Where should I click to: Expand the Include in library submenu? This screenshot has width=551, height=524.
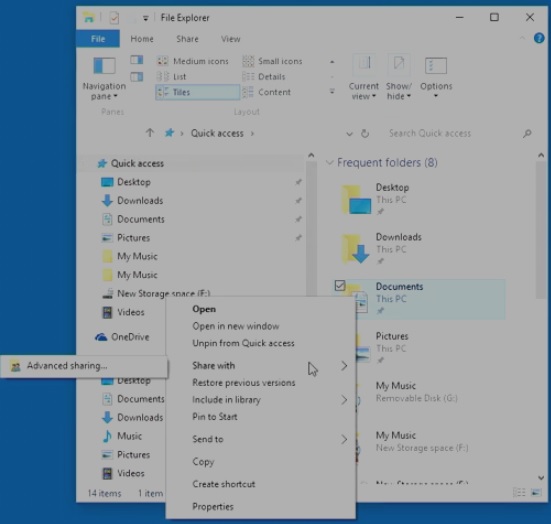coord(260,400)
